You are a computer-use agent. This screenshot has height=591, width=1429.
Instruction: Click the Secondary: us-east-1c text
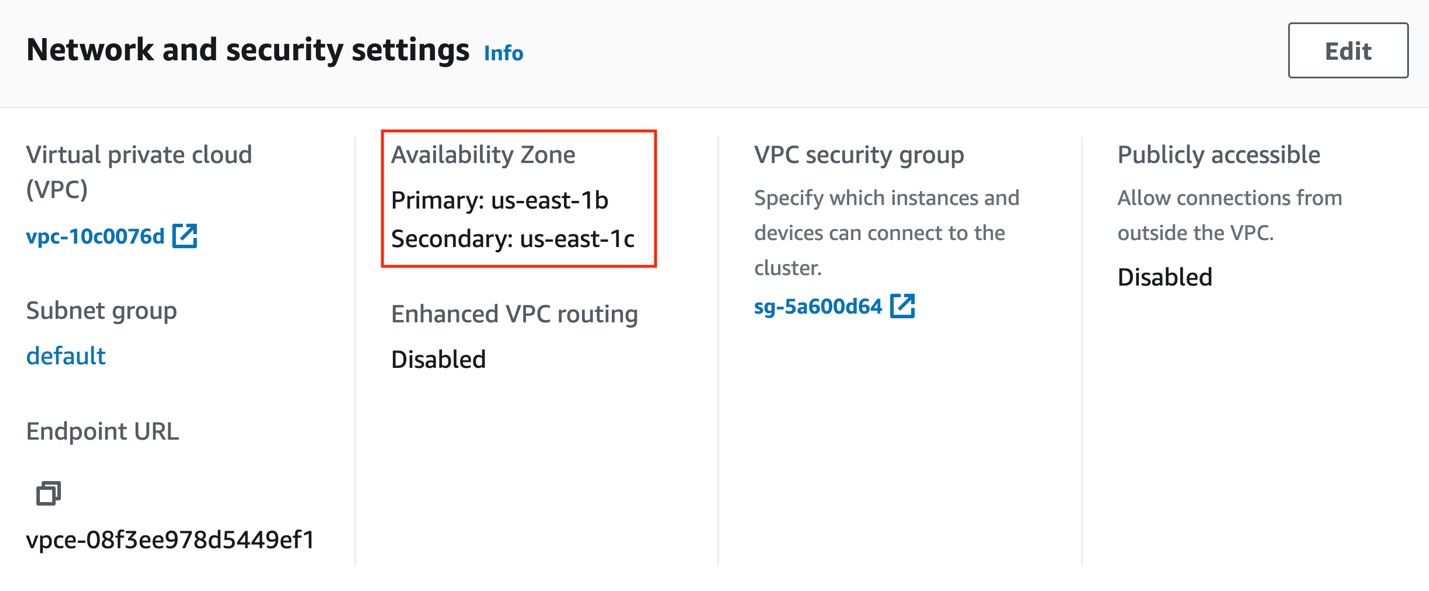(512, 239)
